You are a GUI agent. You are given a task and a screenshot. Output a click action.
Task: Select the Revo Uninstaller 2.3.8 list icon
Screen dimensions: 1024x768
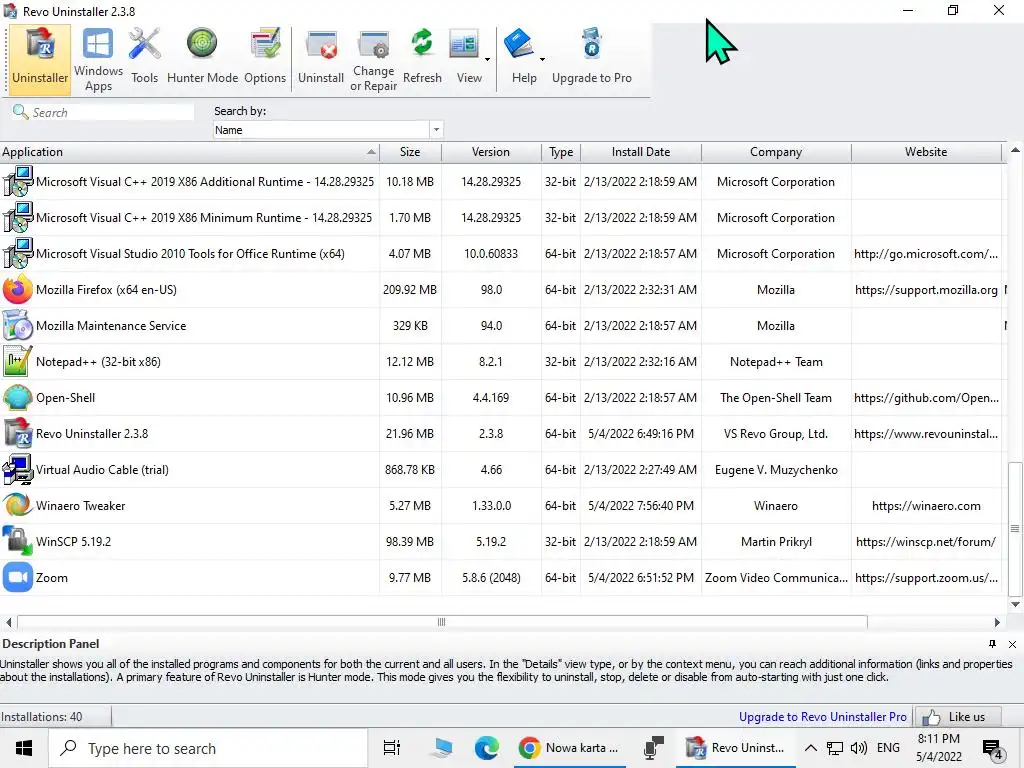[18, 433]
